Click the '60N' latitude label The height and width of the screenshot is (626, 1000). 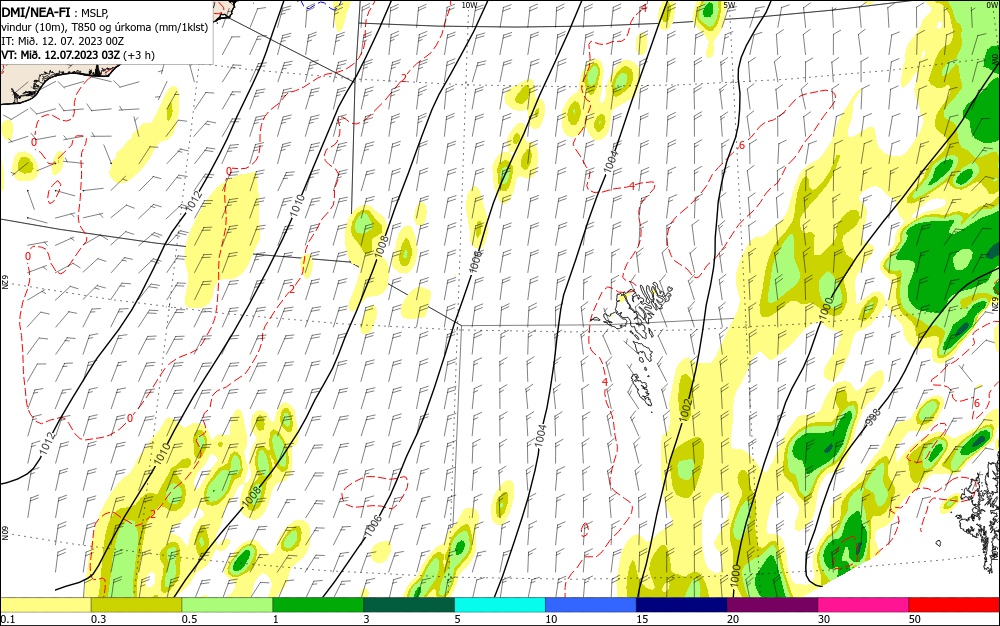[4, 531]
